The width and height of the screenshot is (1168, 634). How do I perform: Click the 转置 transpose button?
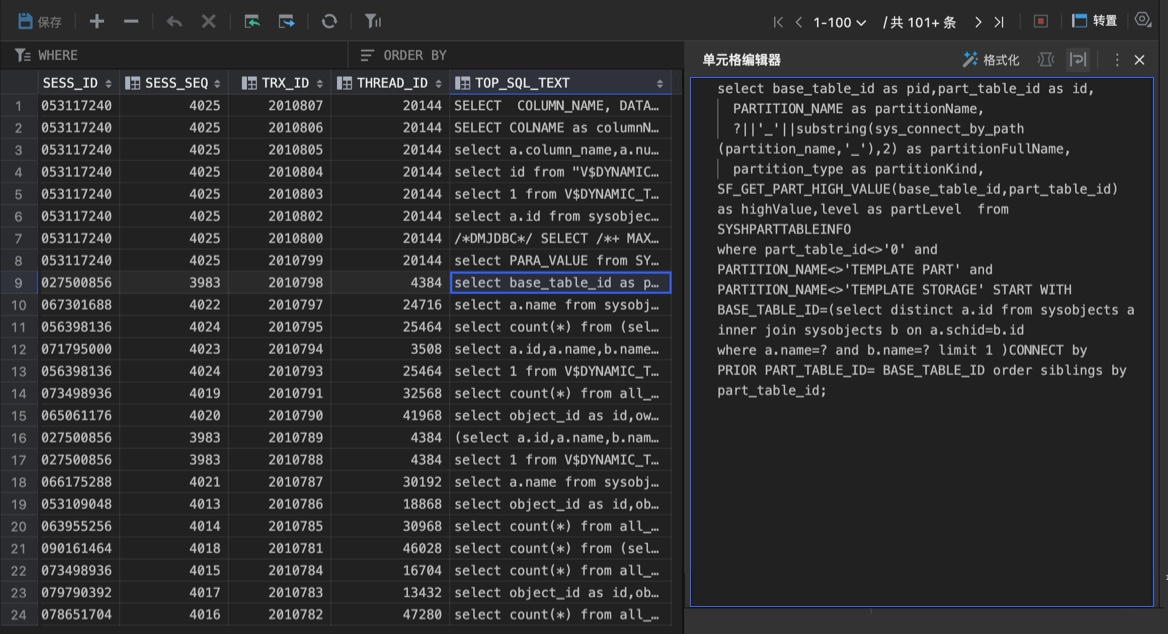pyautogui.click(x=1094, y=21)
